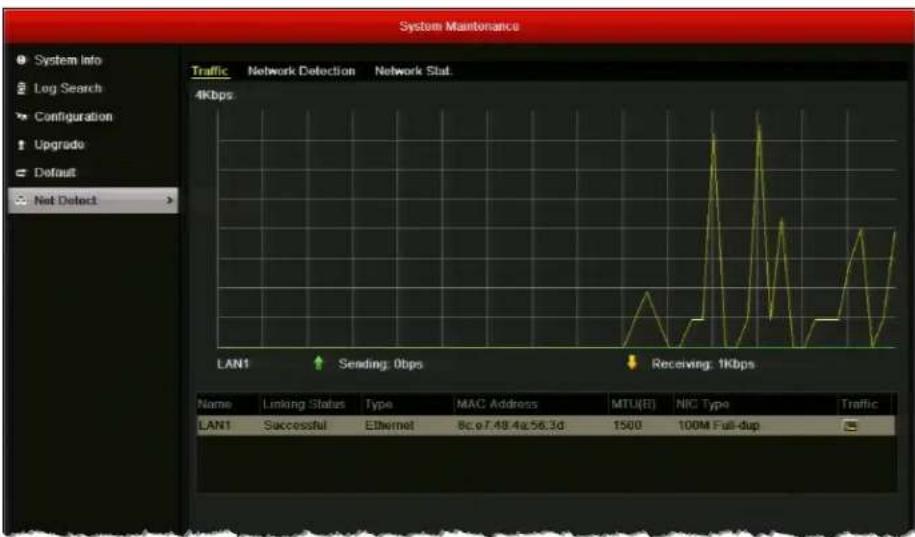915x537 pixels.
Task: Click the NIC Type column header
Action: coord(702,404)
